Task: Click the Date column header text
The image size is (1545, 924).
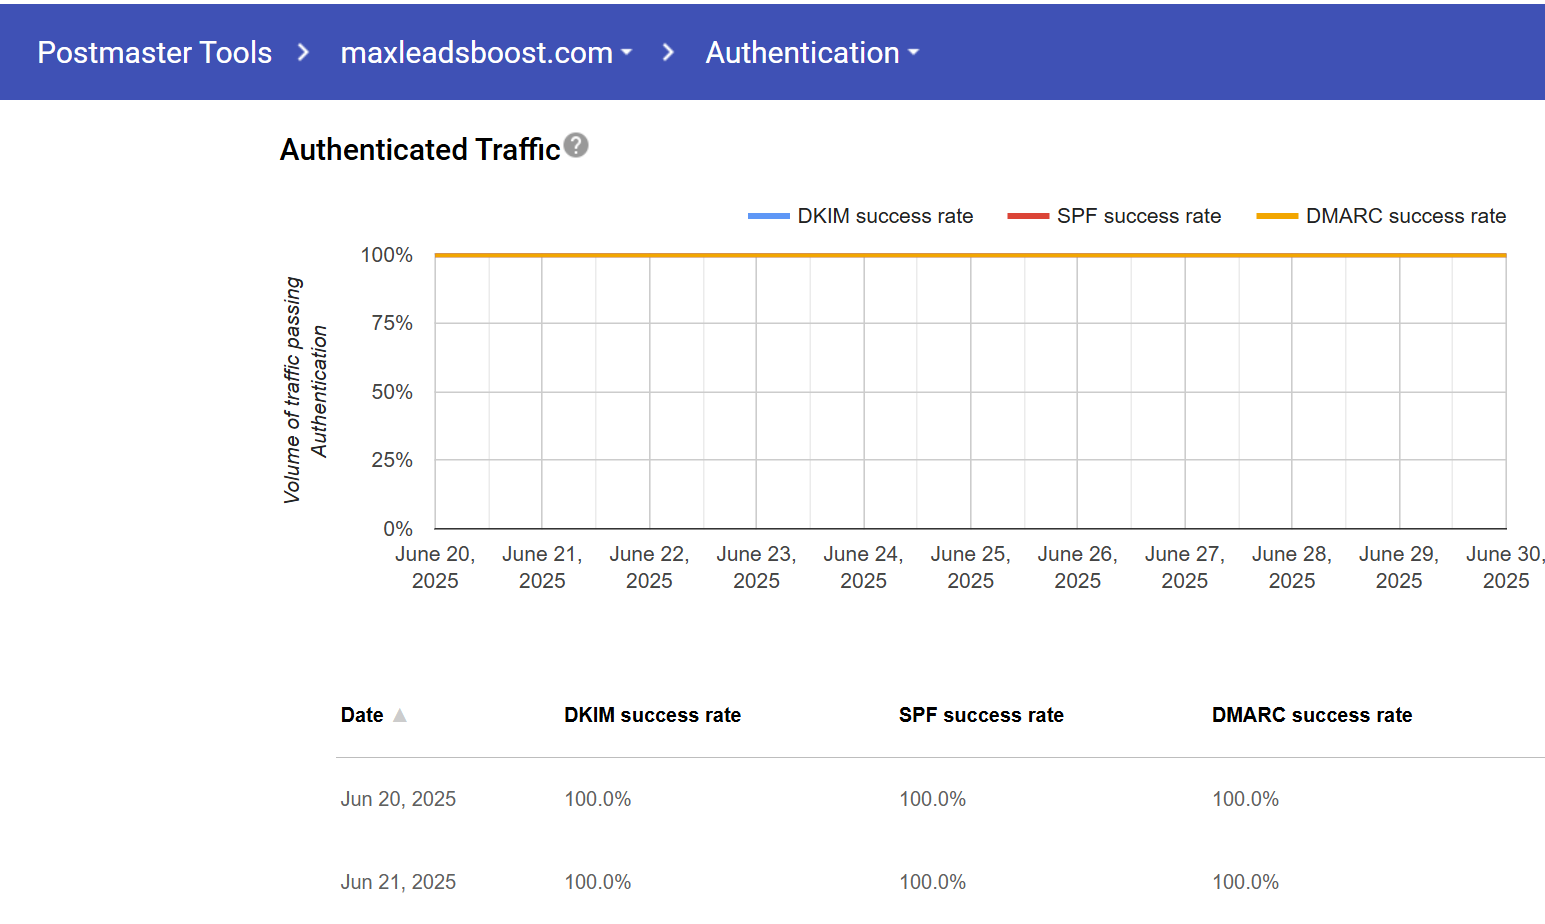Action: tap(362, 715)
